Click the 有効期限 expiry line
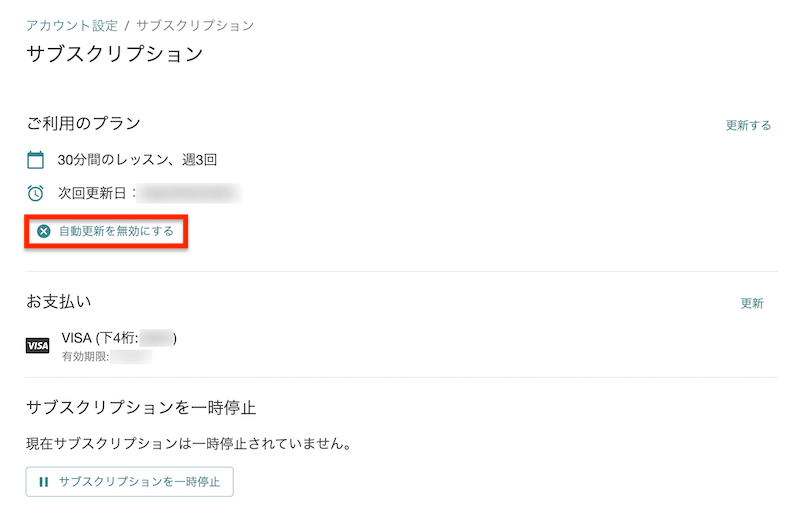Image resolution: width=800 pixels, height=522 pixels. pos(107,356)
